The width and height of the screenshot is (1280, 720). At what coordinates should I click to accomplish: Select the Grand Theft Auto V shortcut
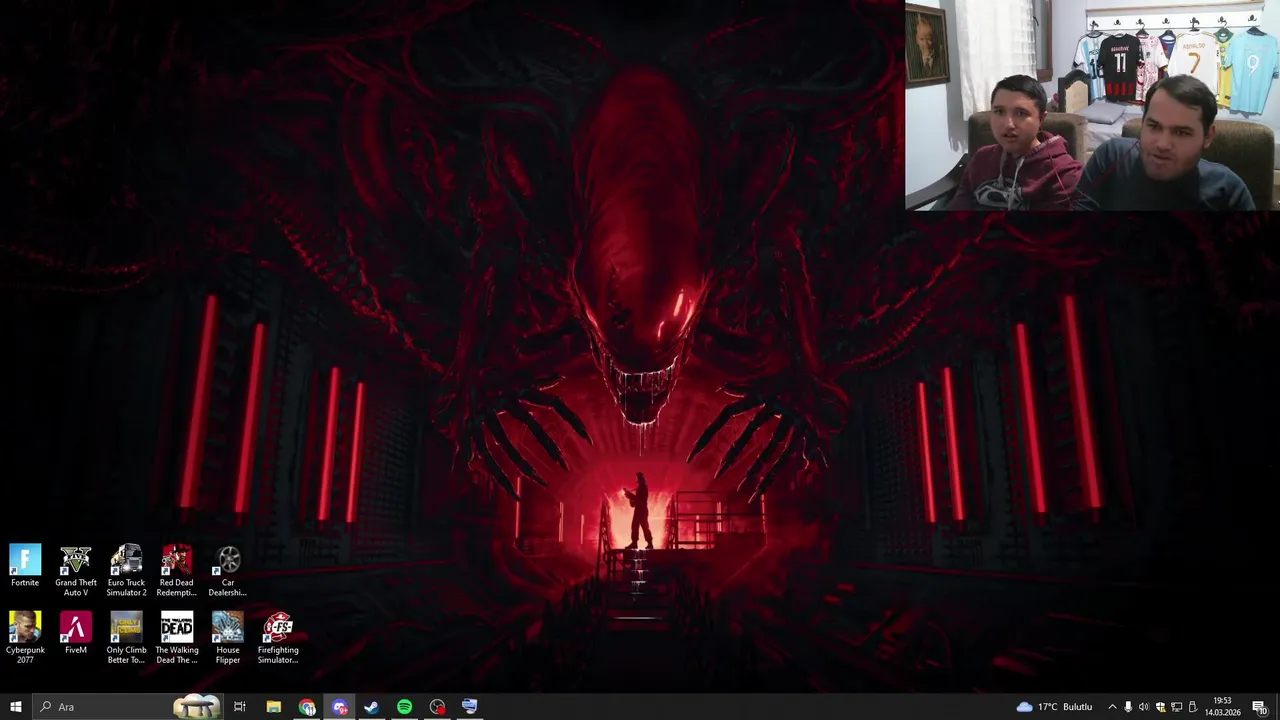(76, 571)
